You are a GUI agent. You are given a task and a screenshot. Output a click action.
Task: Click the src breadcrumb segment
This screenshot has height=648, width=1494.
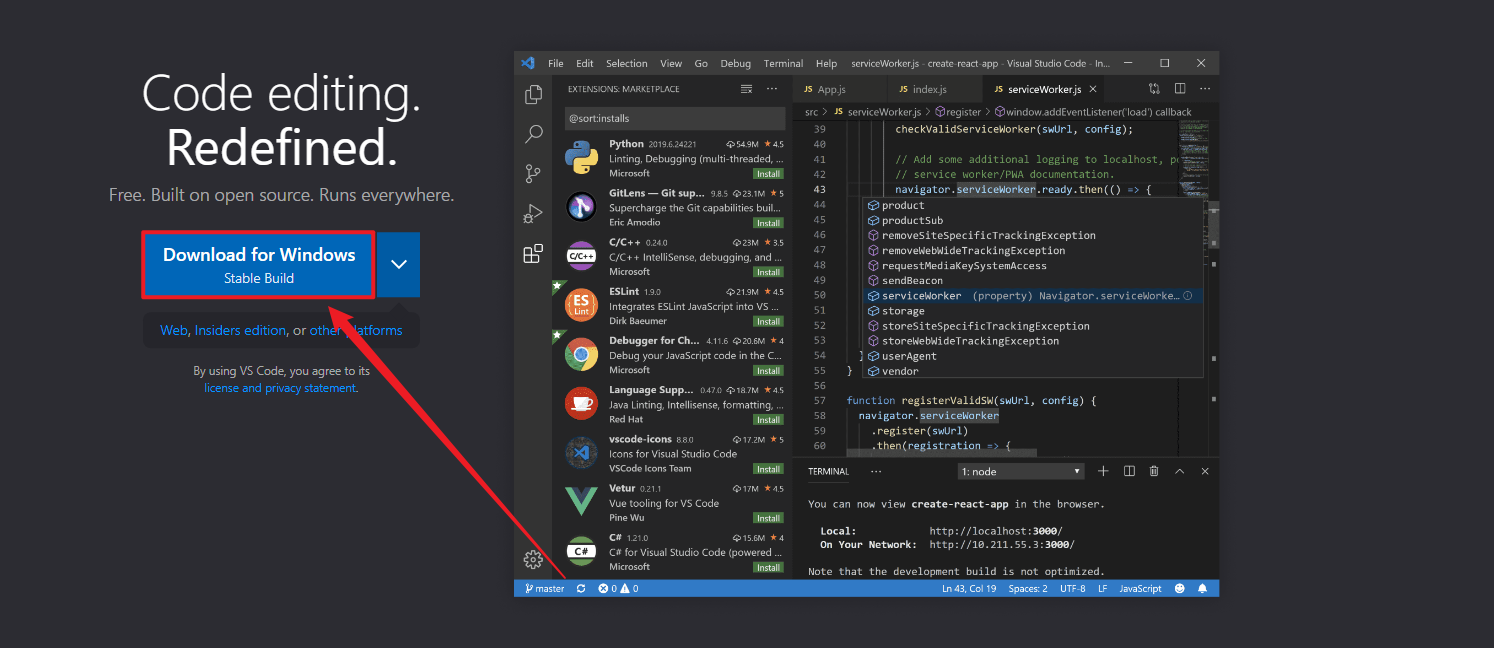click(811, 112)
